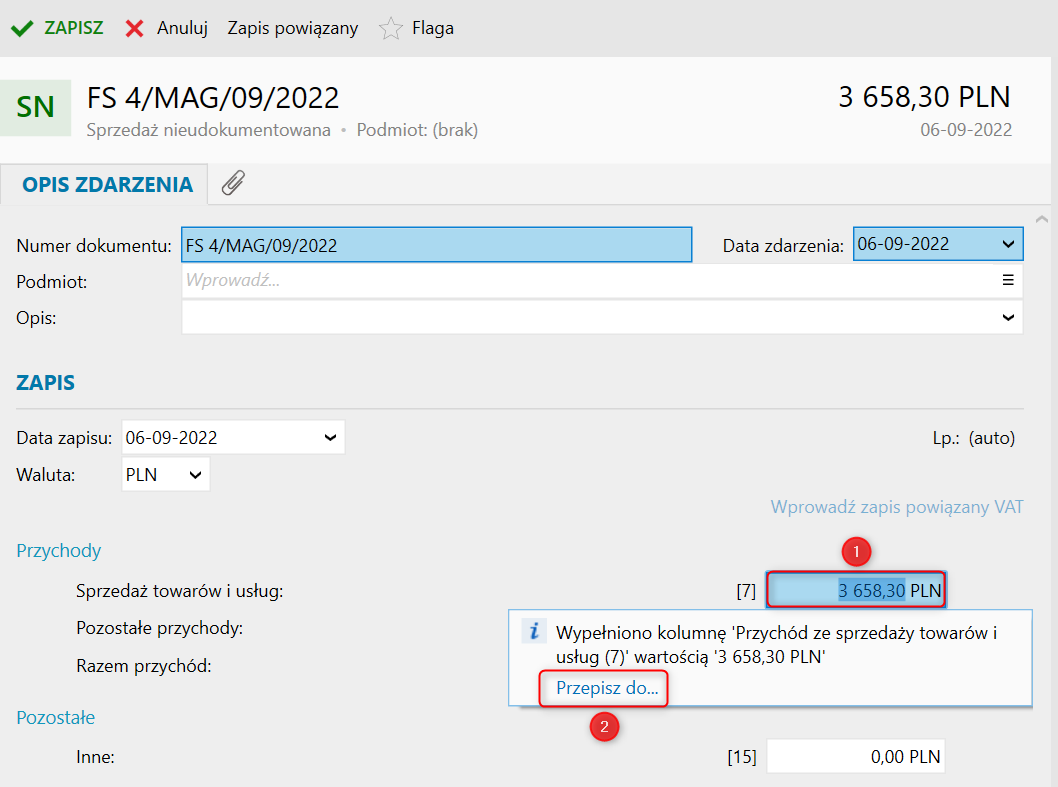
Task: Click the Numer dokumentu input field
Action: coord(436,245)
